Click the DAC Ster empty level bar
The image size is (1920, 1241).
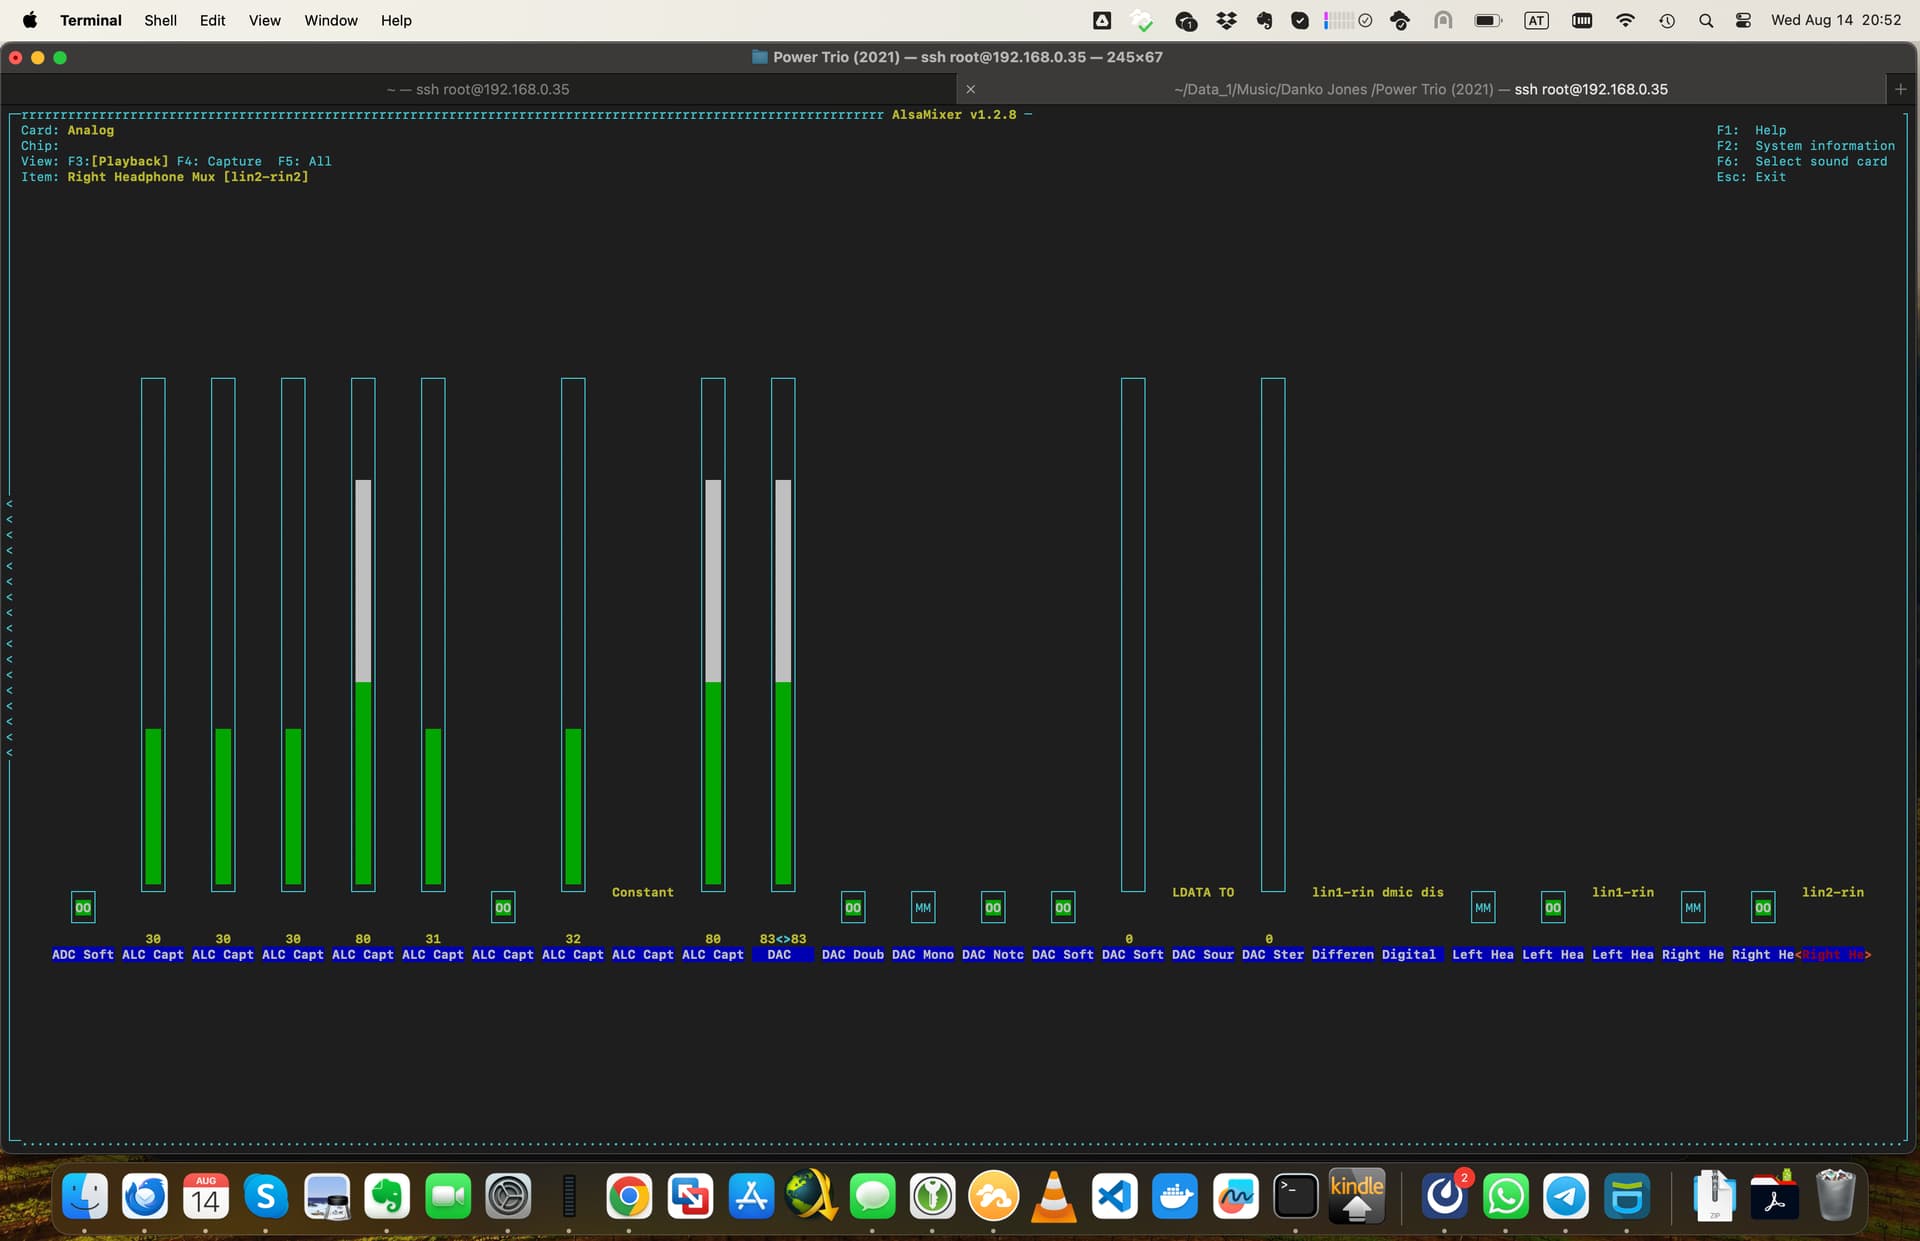tap(1273, 634)
